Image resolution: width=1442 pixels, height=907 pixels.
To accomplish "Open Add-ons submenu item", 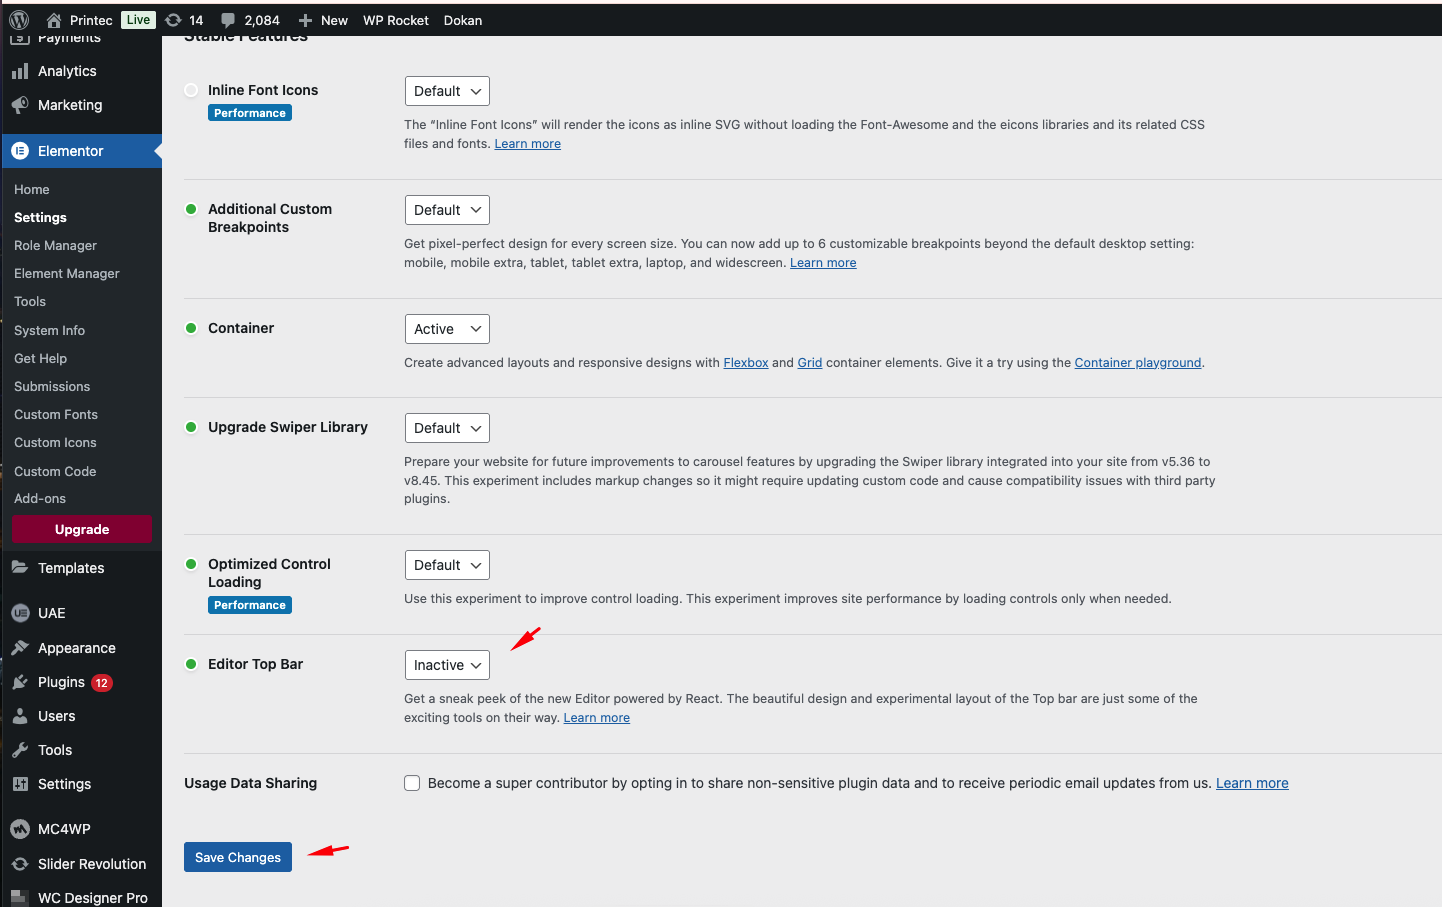I will click(x=40, y=498).
